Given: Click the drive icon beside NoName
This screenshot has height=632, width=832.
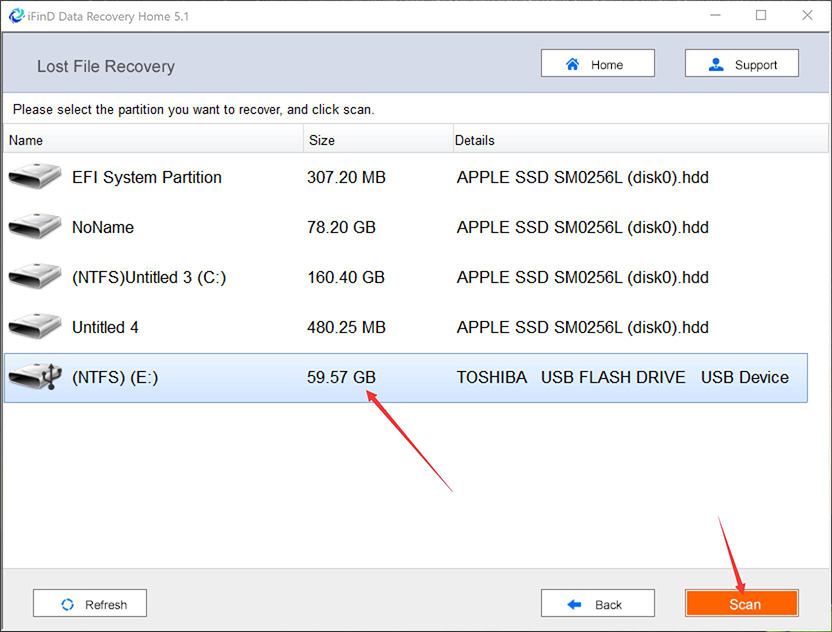Looking at the screenshot, I should tap(35, 226).
